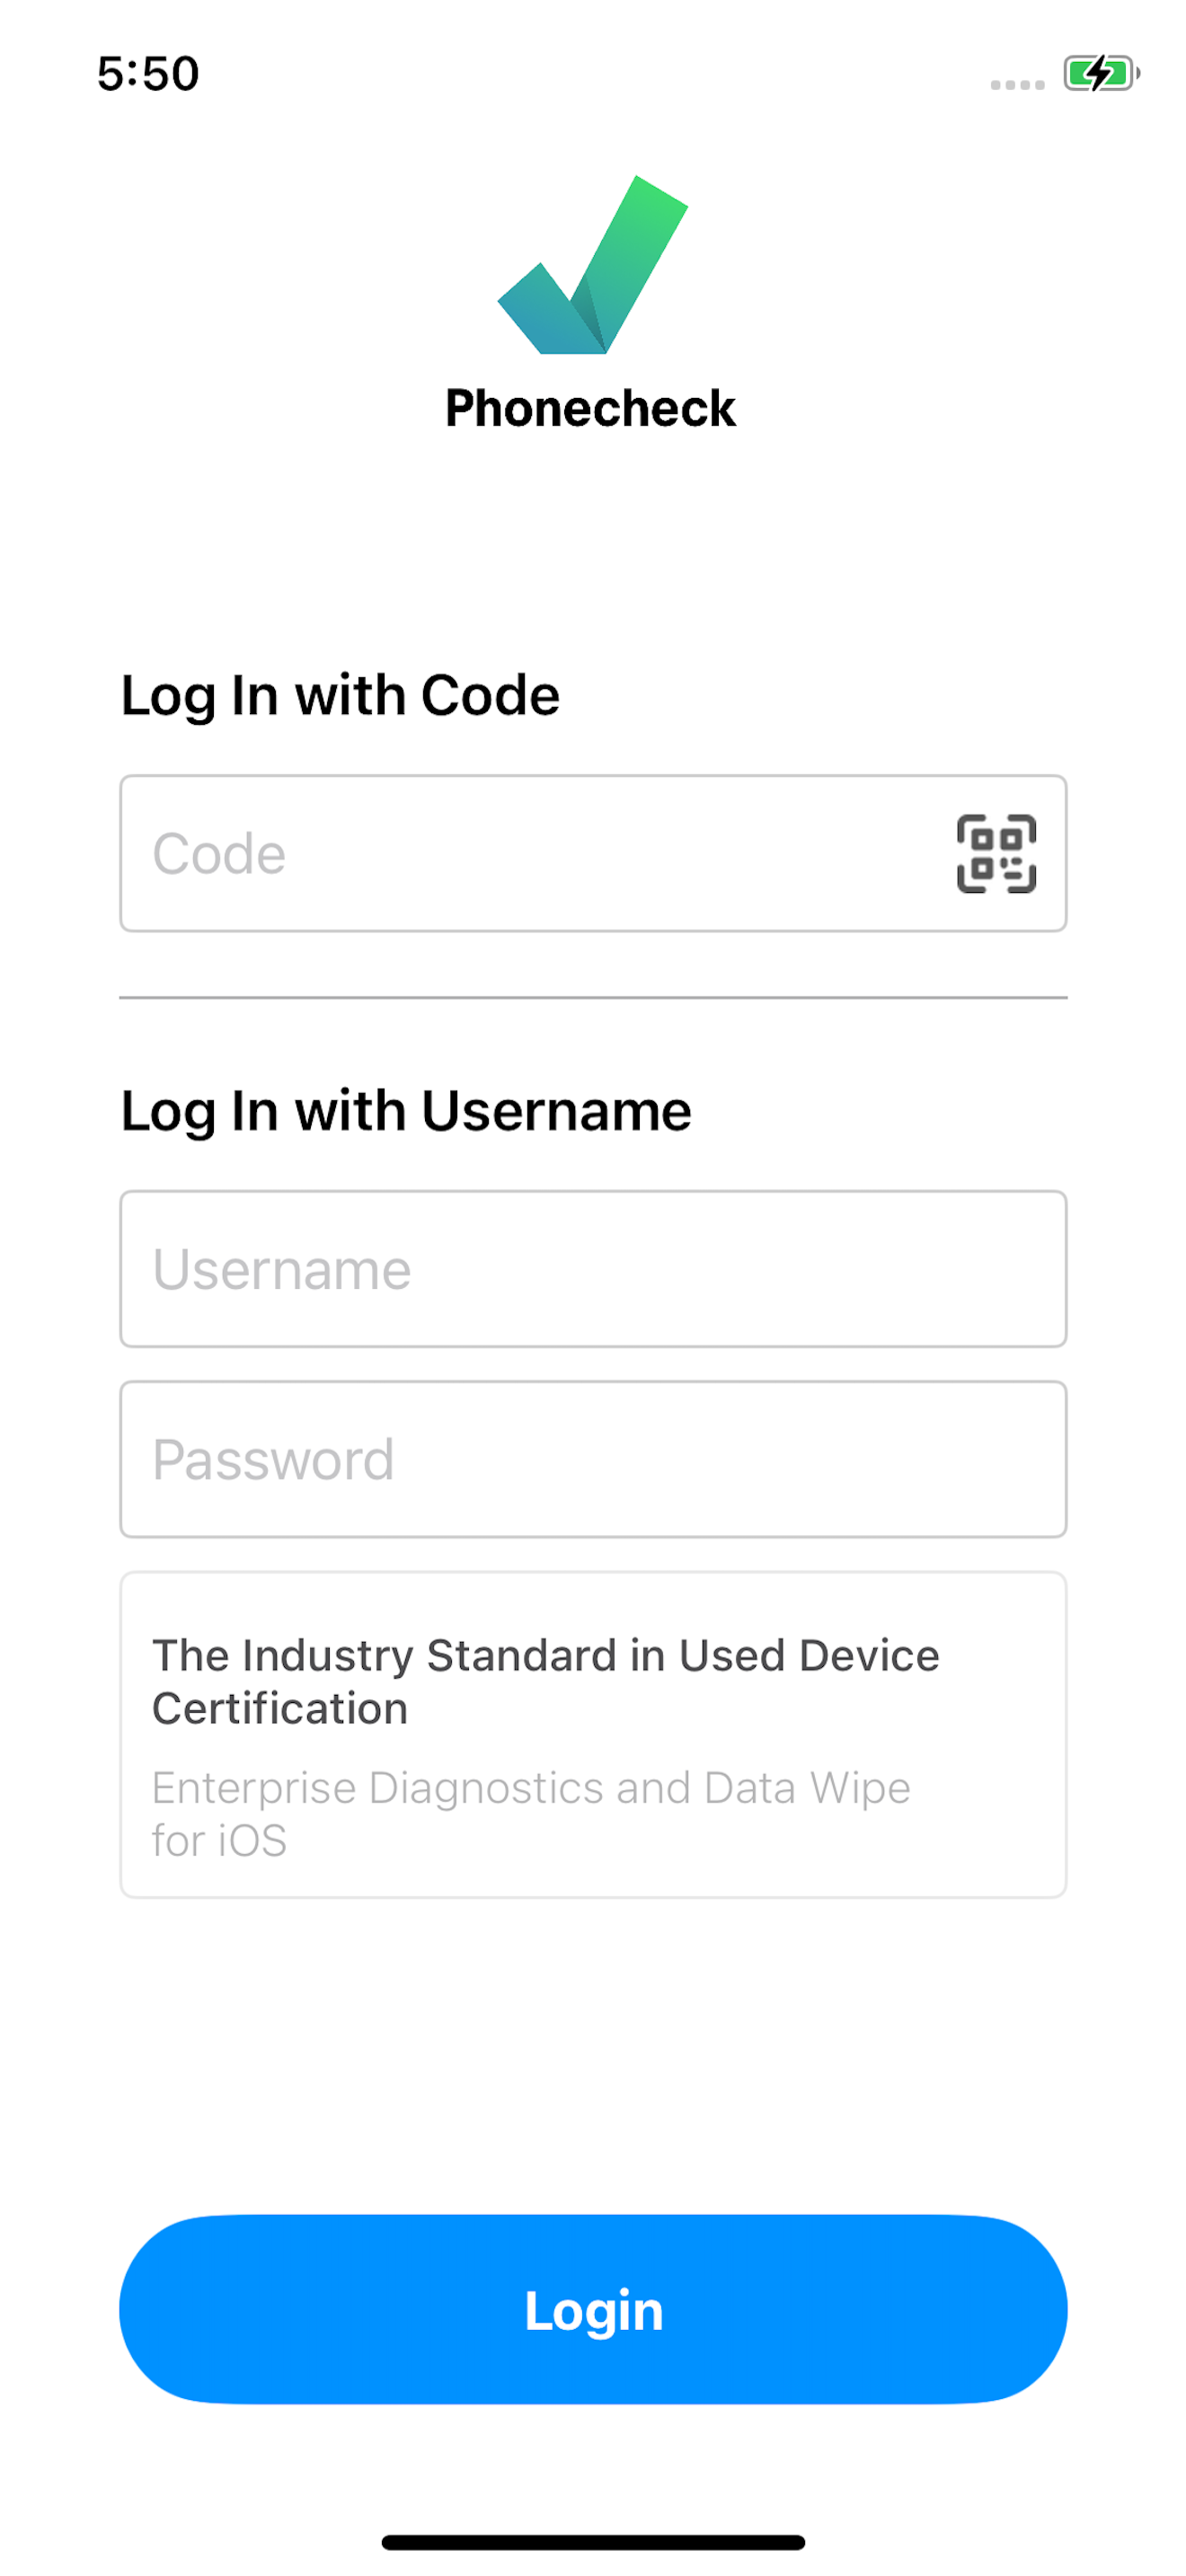Tap the Log In with Code heading
This screenshot has width=1186, height=2576.
[340, 696]
